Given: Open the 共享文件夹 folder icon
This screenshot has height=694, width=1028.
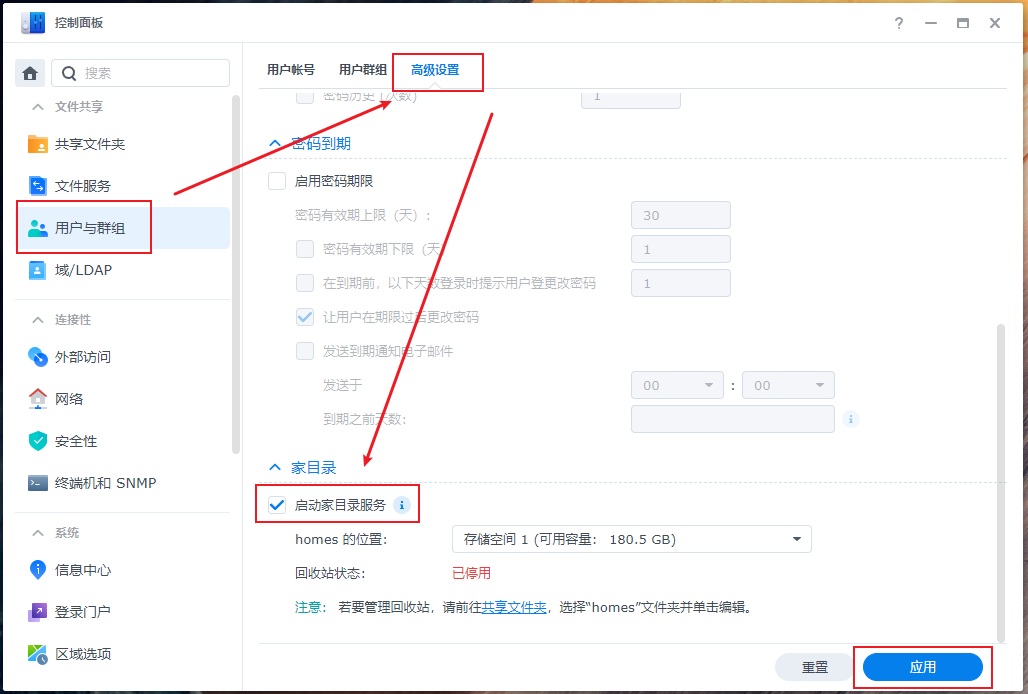Looking at the screenshot, I should point(38,144).
